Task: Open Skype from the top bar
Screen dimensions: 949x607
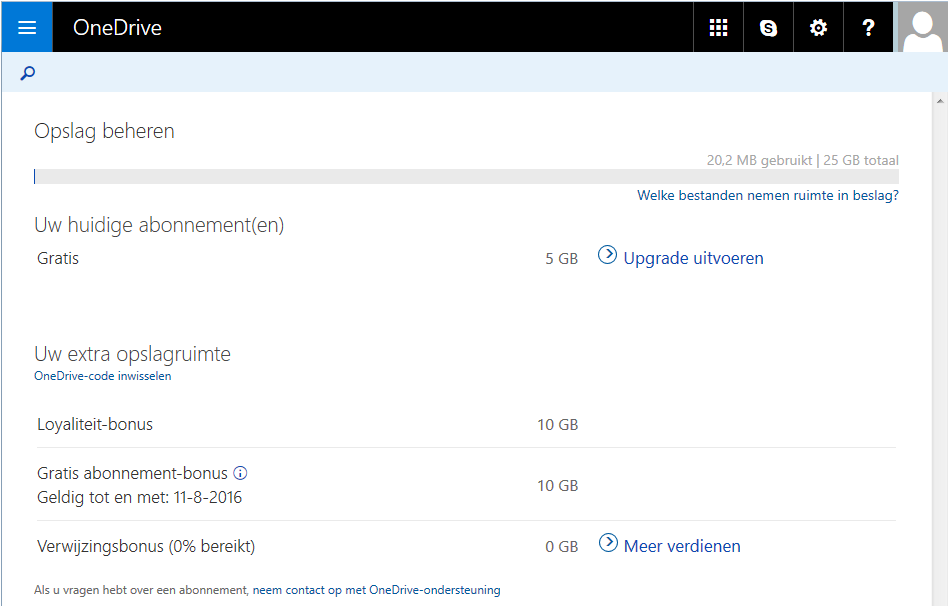Action: [768, 27]
